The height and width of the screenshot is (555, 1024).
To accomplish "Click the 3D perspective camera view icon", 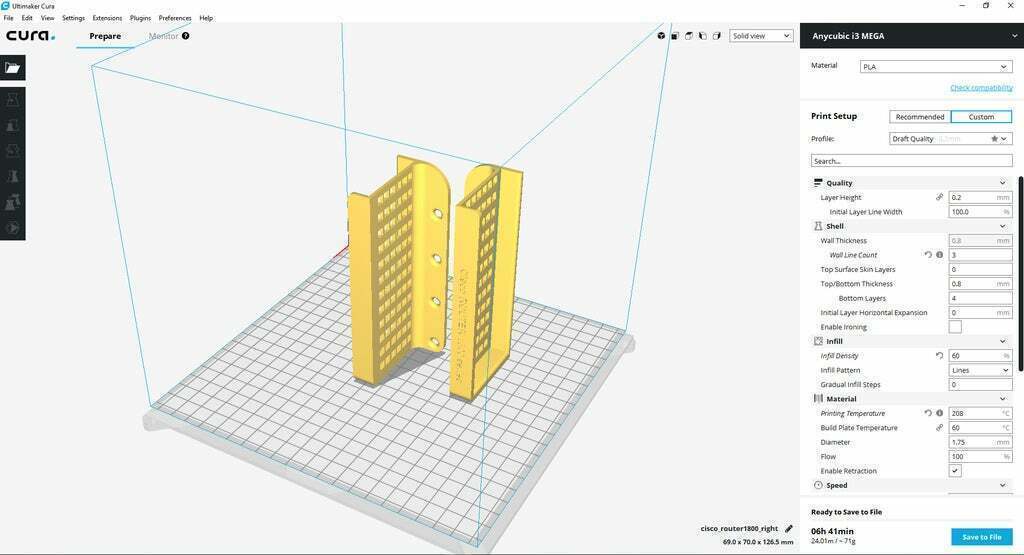I will 661,36.
